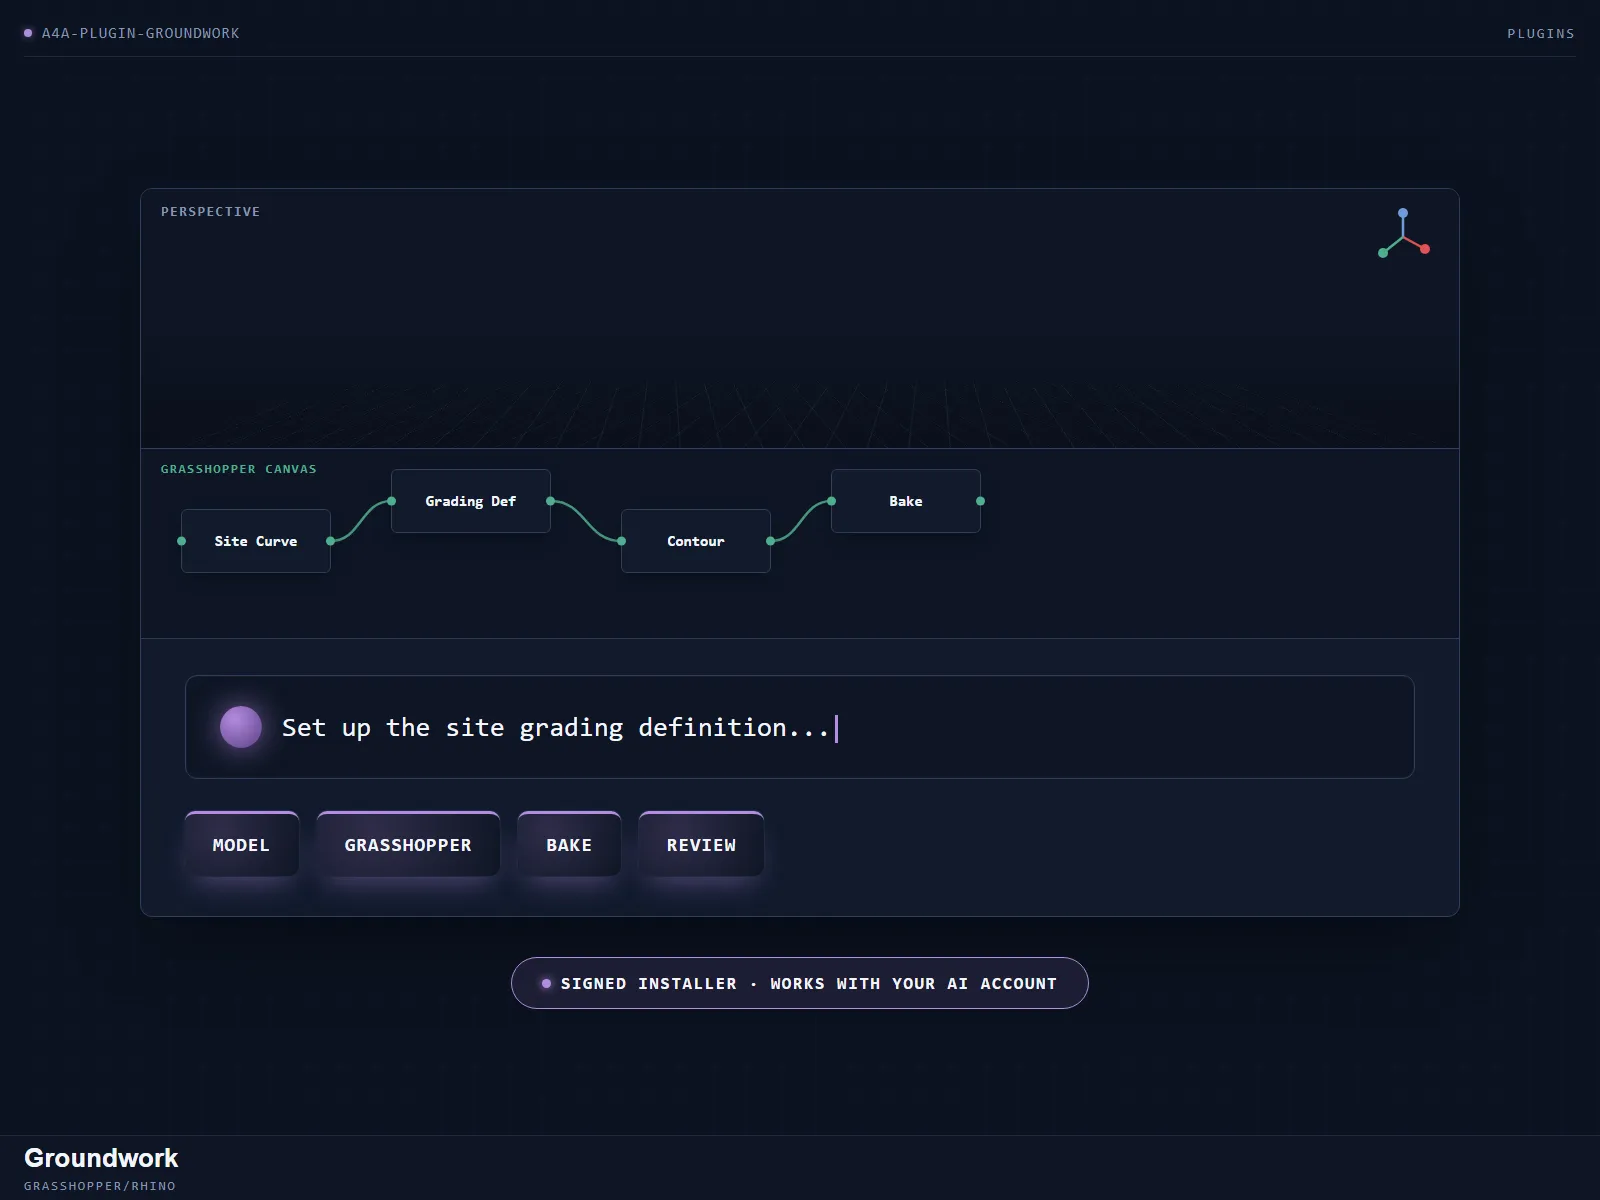Click the GRASSHOPPER/RHINO footer text

100,1186
